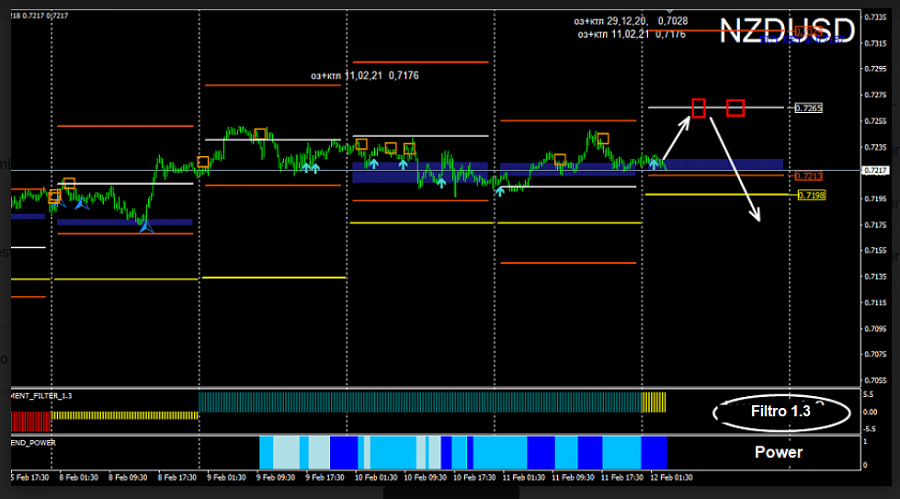Click the orange square marker at the 9 Feb high

260,134
